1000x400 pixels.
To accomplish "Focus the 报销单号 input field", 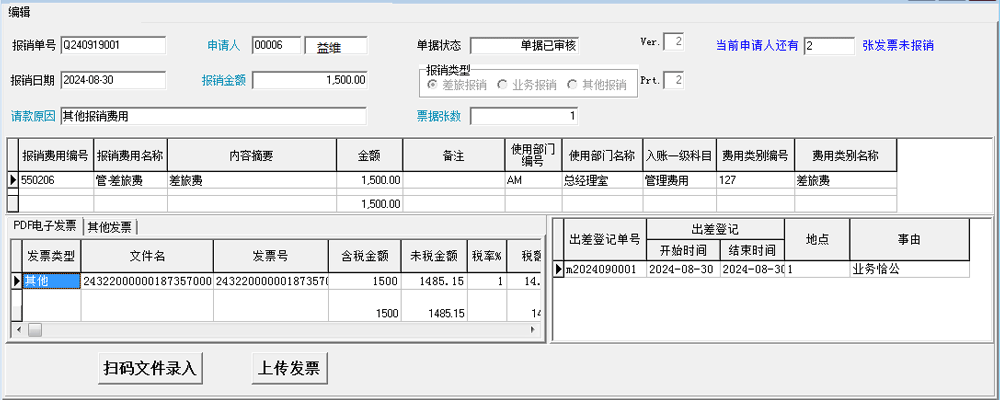I will coord(112,45).
